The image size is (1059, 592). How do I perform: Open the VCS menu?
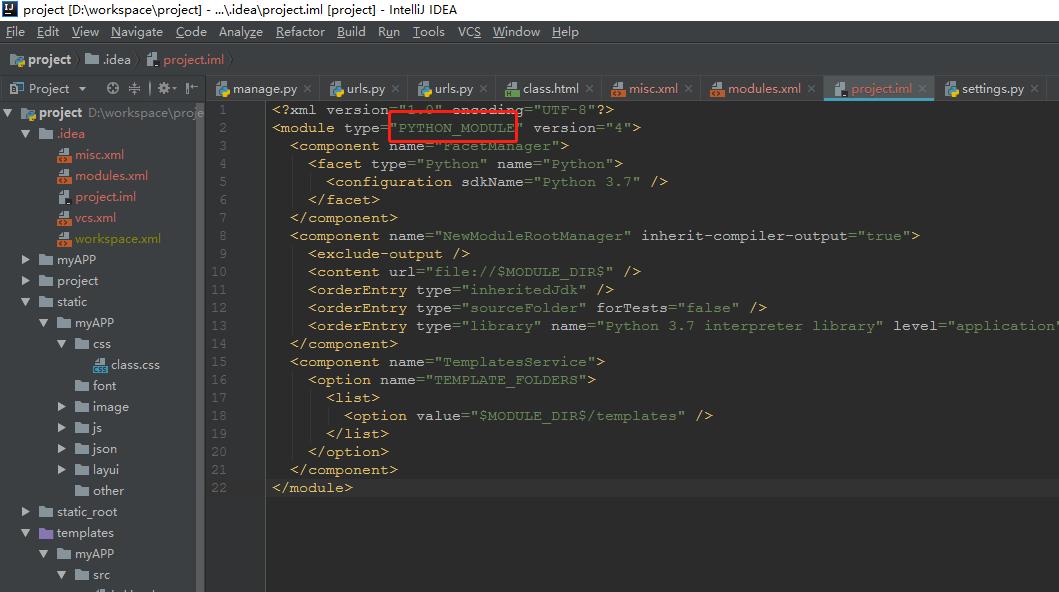[x=469, y=31]
